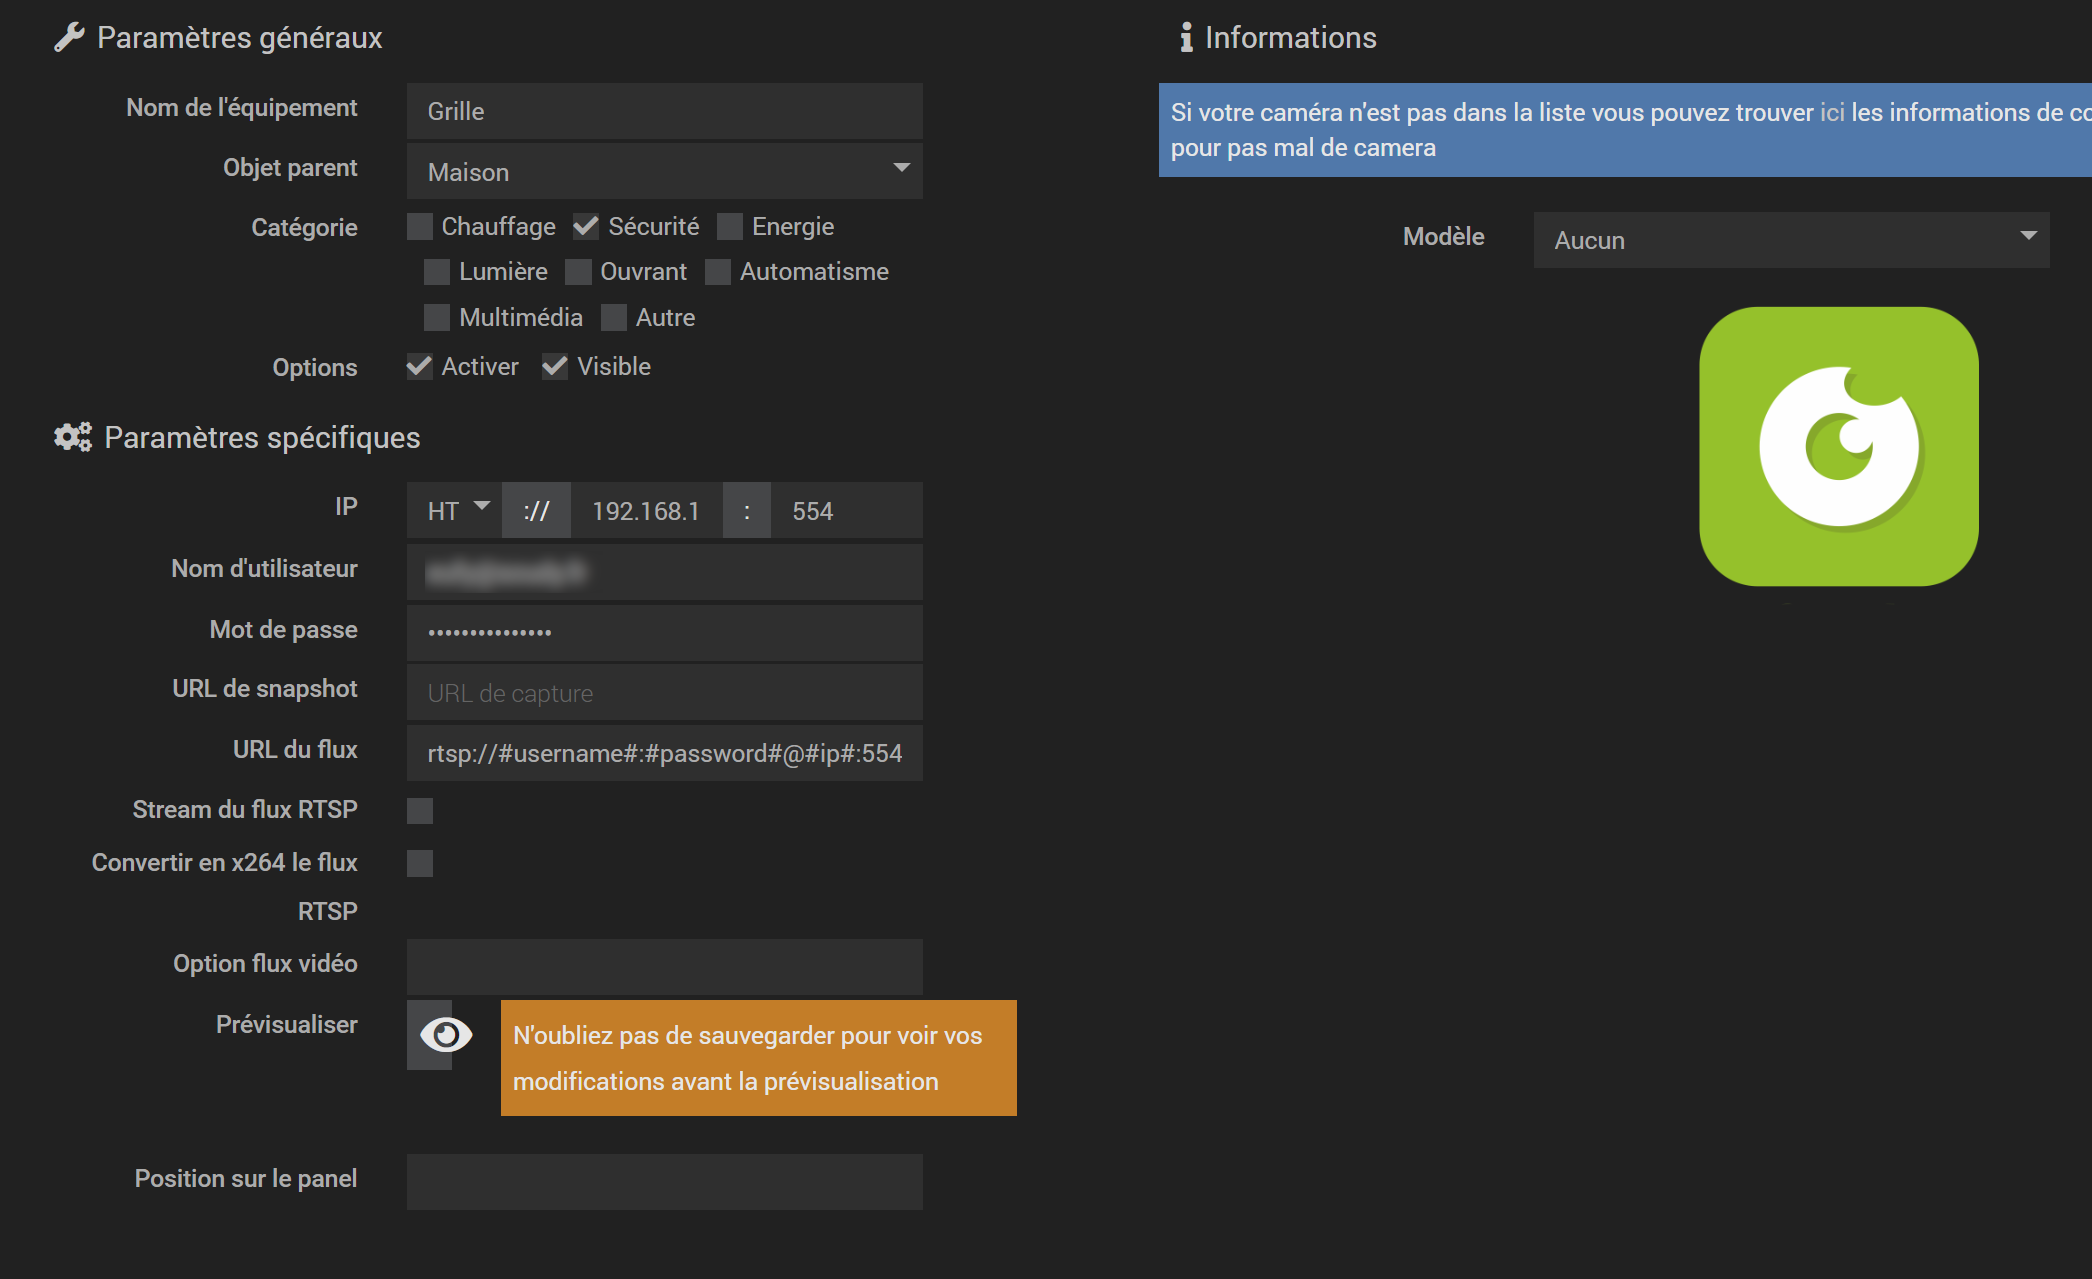Click the IP address field 192.168.1
2092x1279 pixels.
[x=647, y=510]
